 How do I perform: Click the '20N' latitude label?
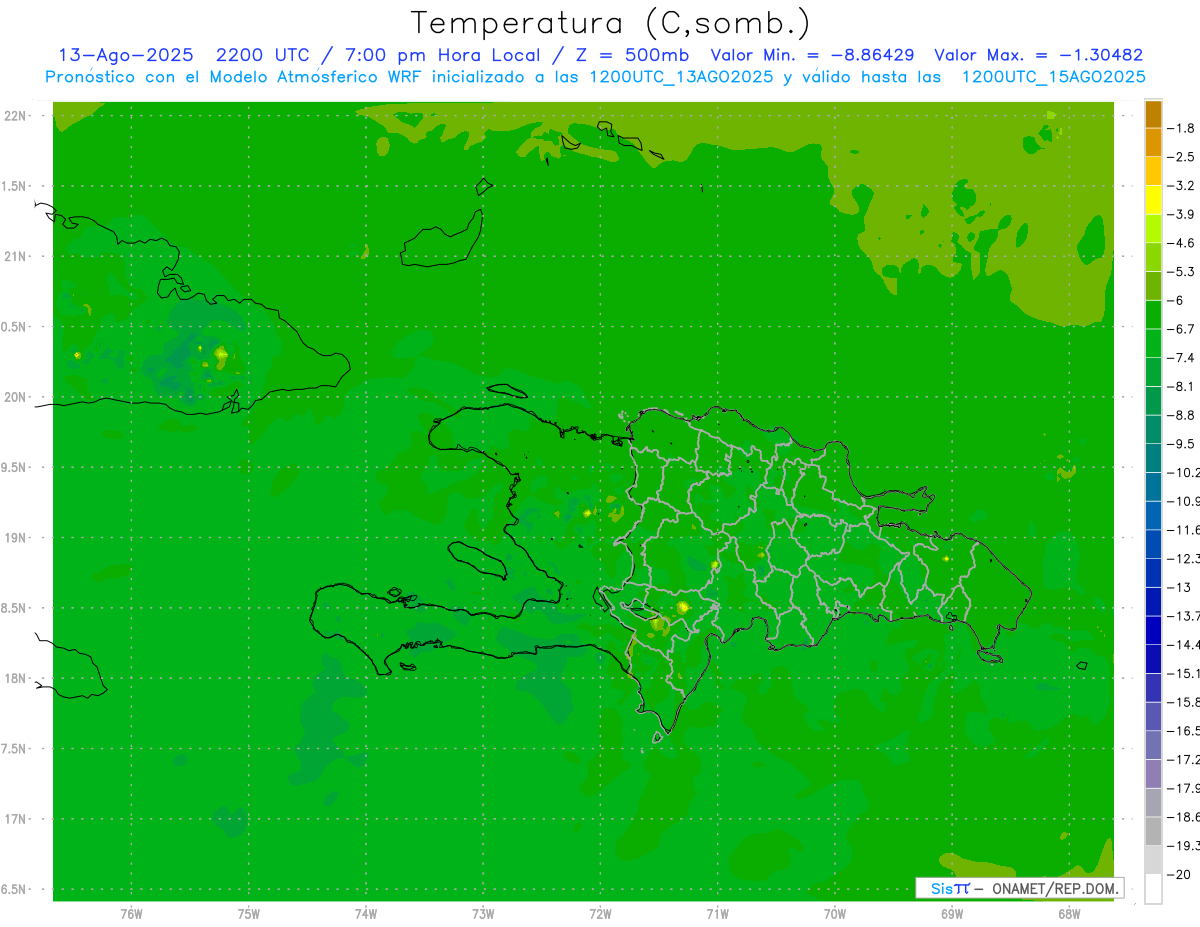[x=15, y=397]
